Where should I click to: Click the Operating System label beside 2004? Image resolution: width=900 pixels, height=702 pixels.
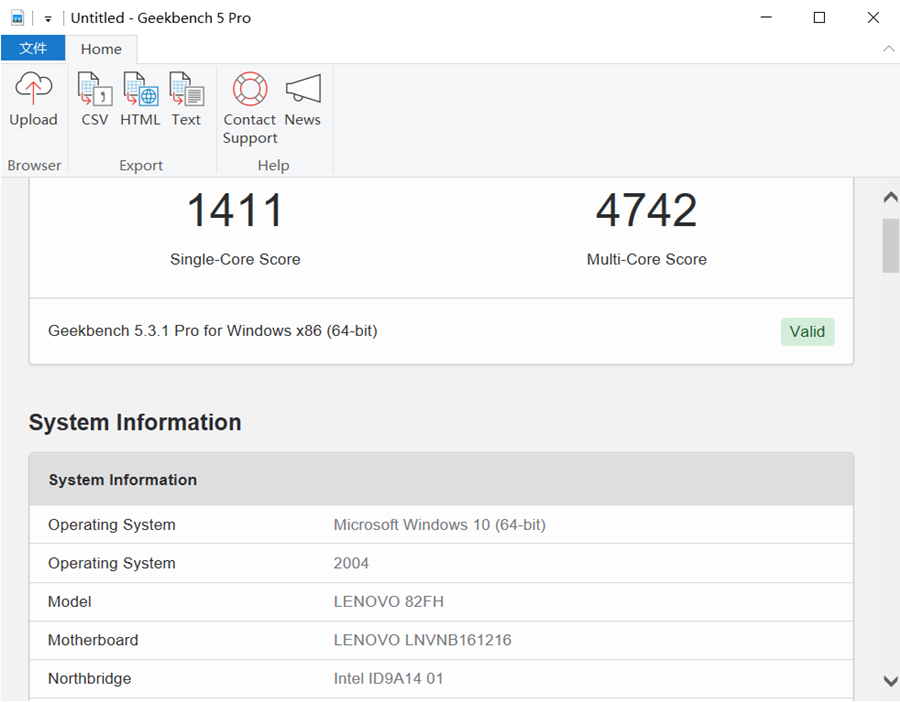pos(112,563)
